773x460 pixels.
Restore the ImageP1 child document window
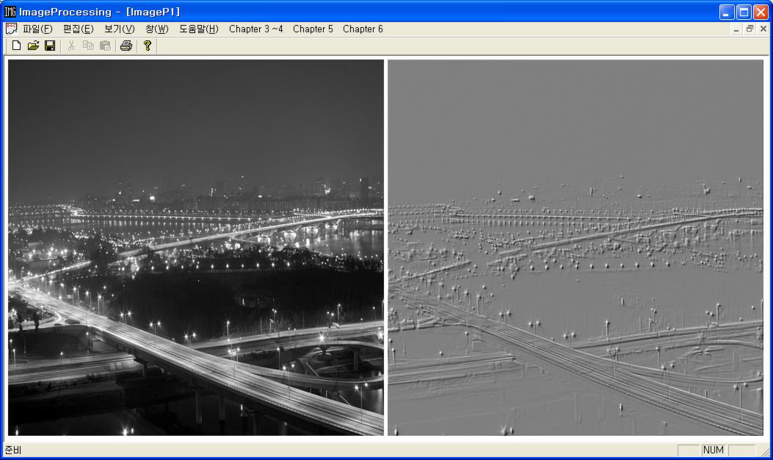tap(749, 29)
